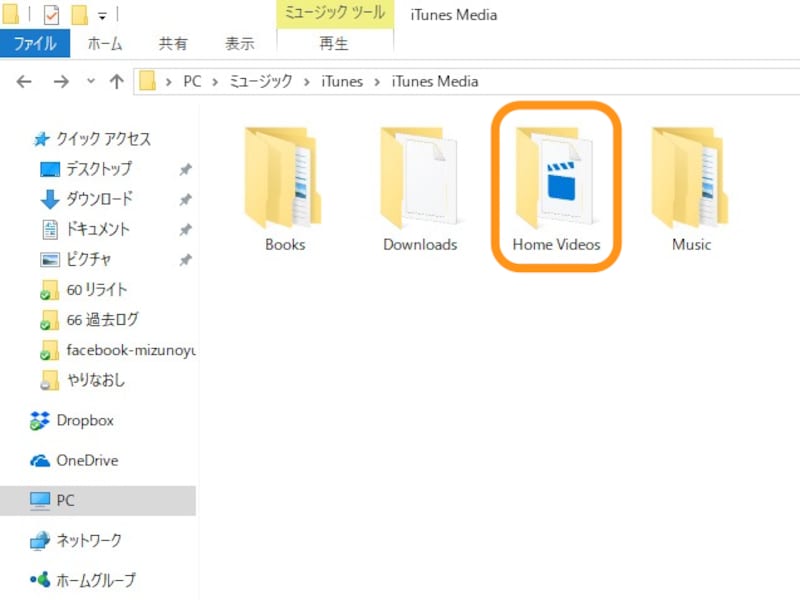Open the recent locations dropdown chevron
800x600 pixels.
coord(91,81)
